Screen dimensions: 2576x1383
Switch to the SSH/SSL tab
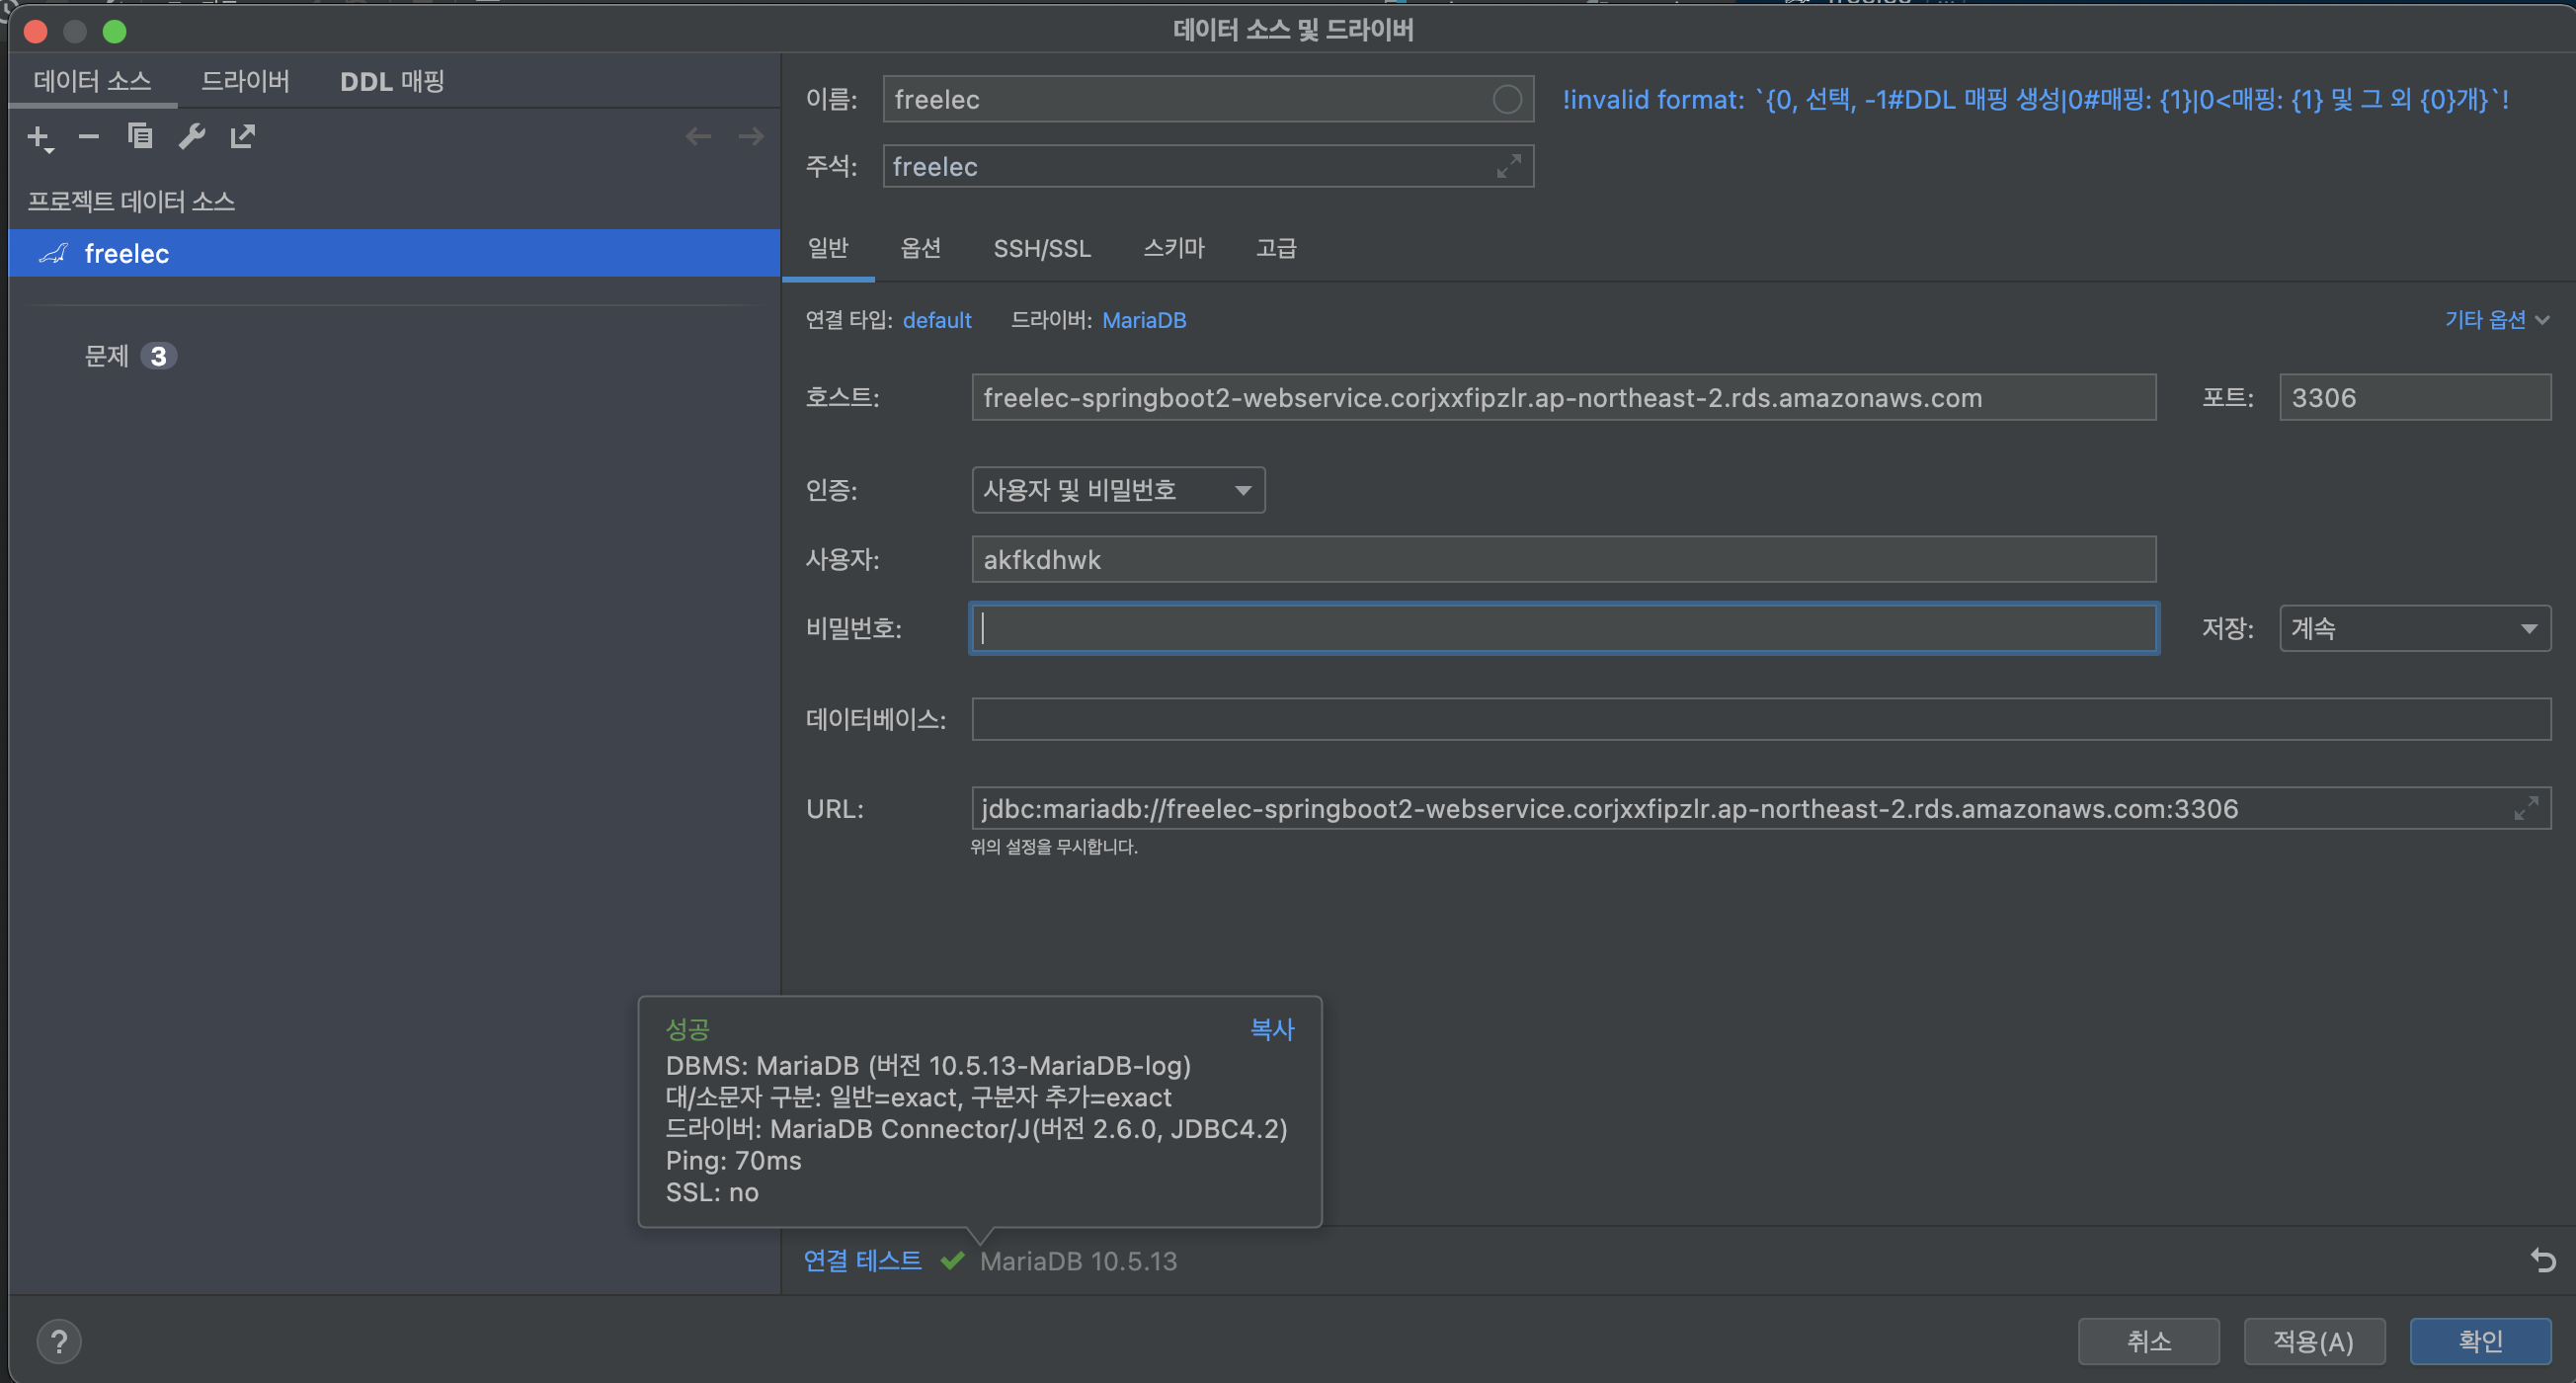pyautogui.click(x=1041, y=248)
